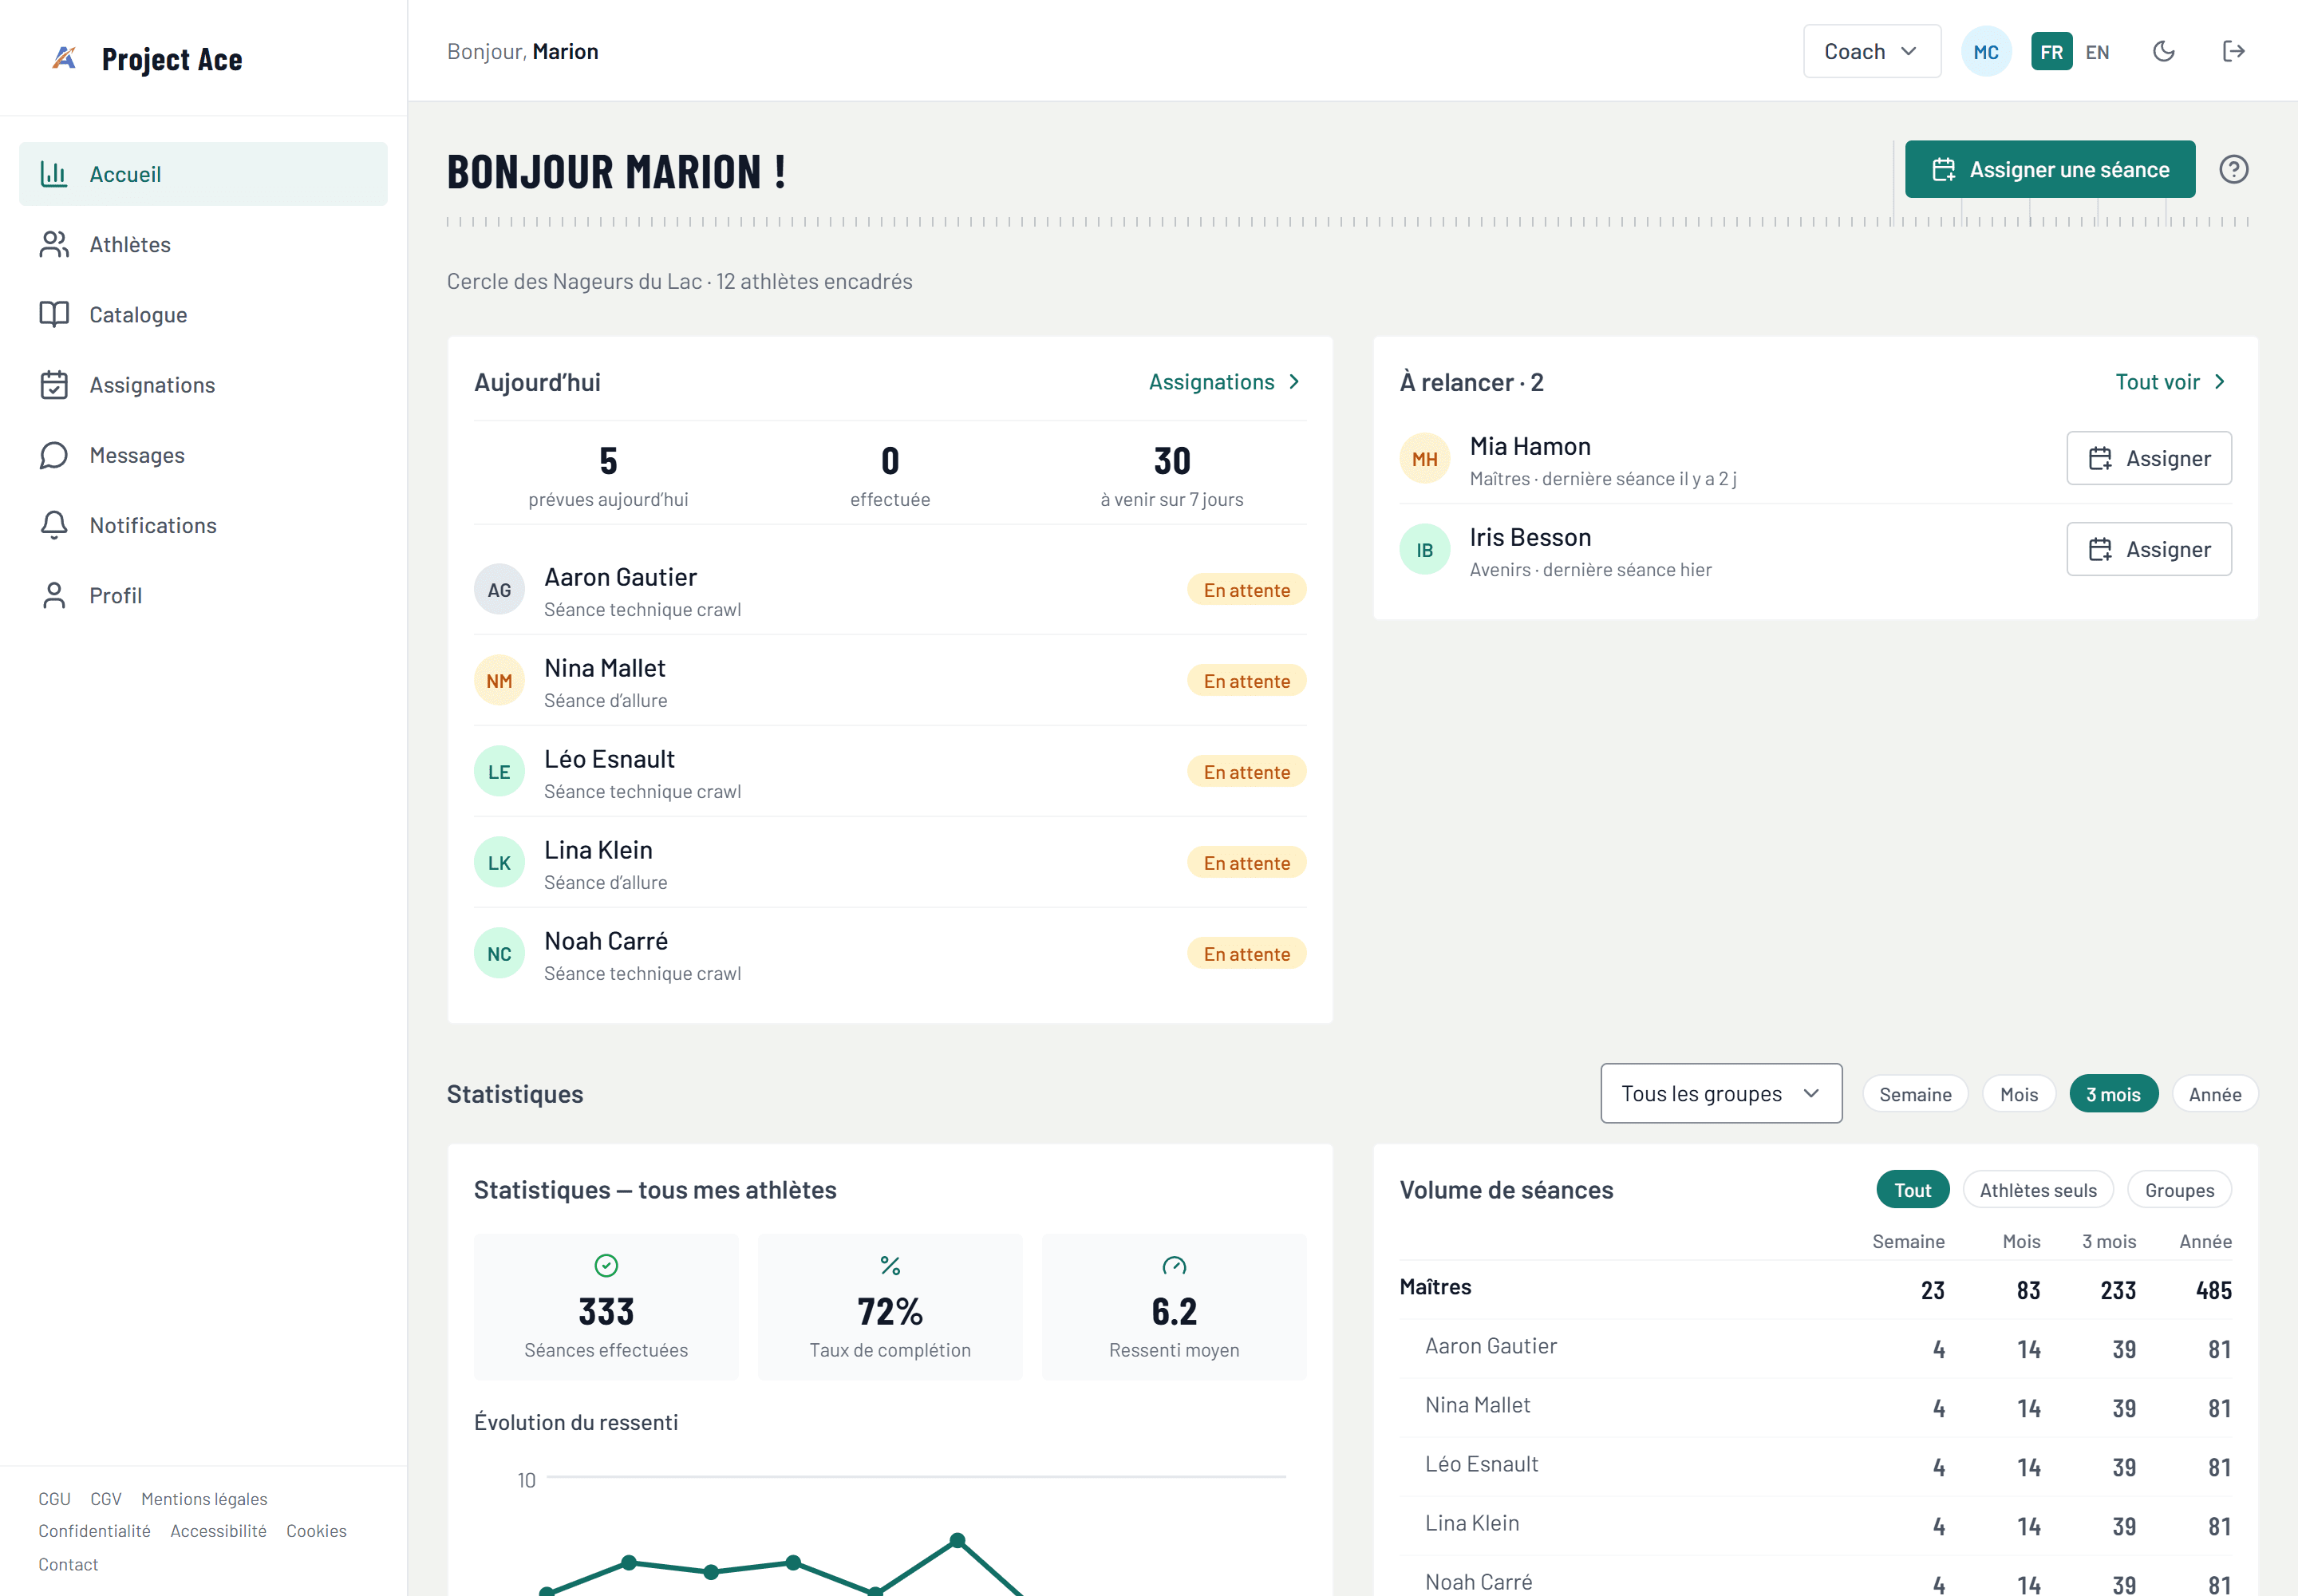Open the Mentions légales footer link

(x=204, y=1498)
